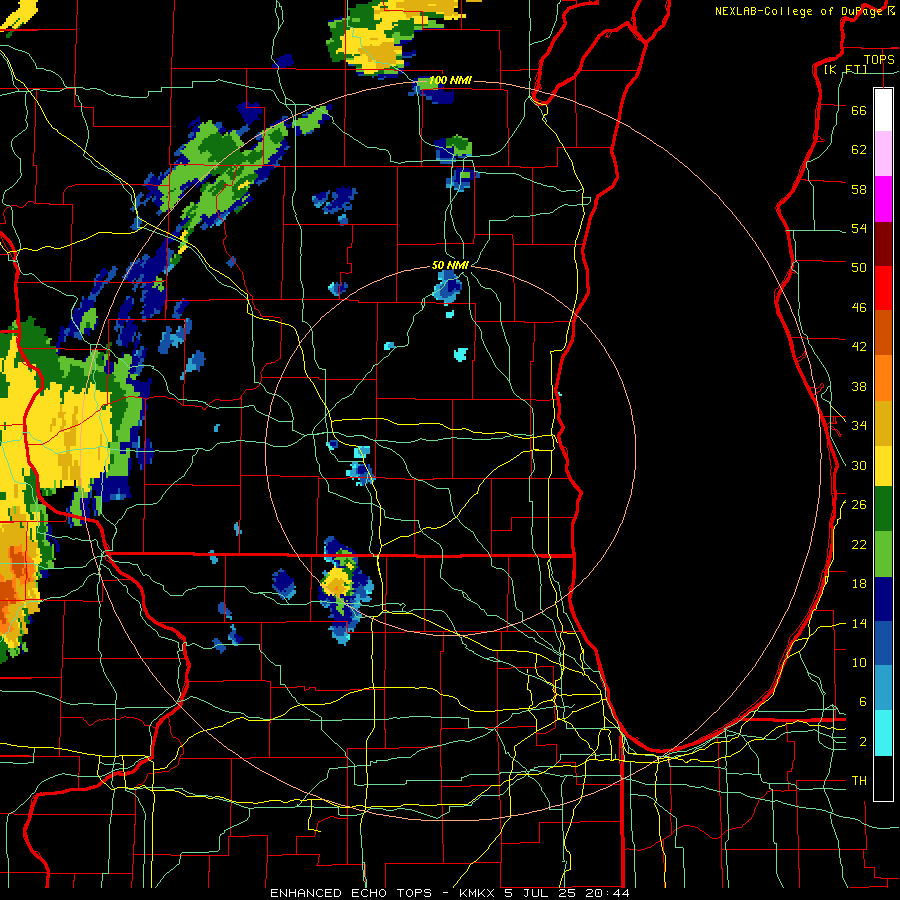Click the light green legend swatch
The width and height of the screenshot is (900, 900).
883,553
